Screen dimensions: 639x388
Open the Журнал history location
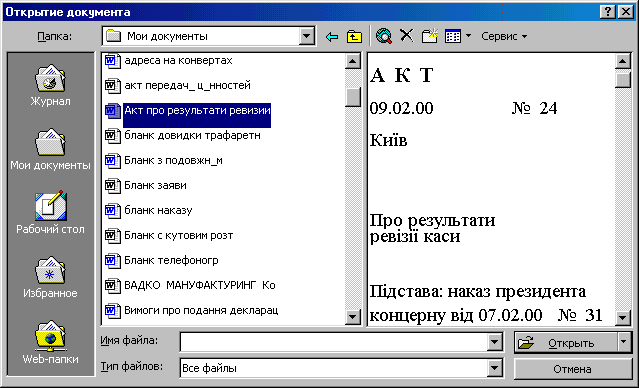pos(50,85)
